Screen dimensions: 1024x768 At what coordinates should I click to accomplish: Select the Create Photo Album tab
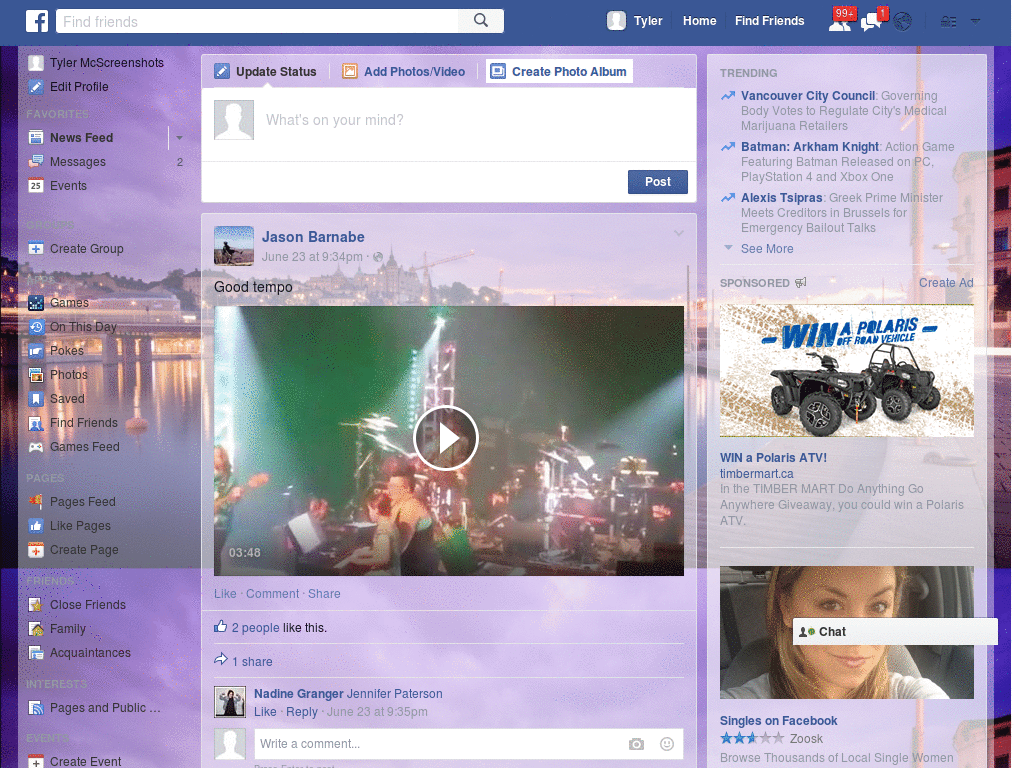(x=559, y=71)
